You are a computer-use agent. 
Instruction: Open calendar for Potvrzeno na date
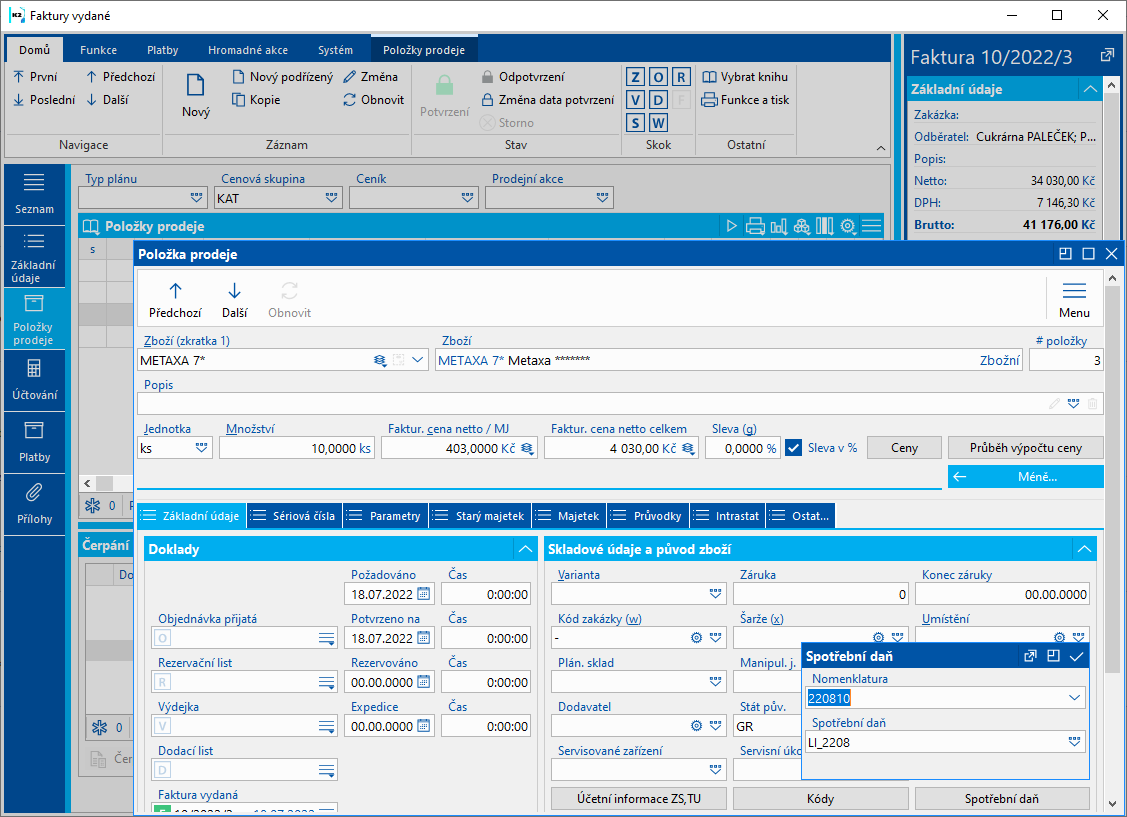424,638
